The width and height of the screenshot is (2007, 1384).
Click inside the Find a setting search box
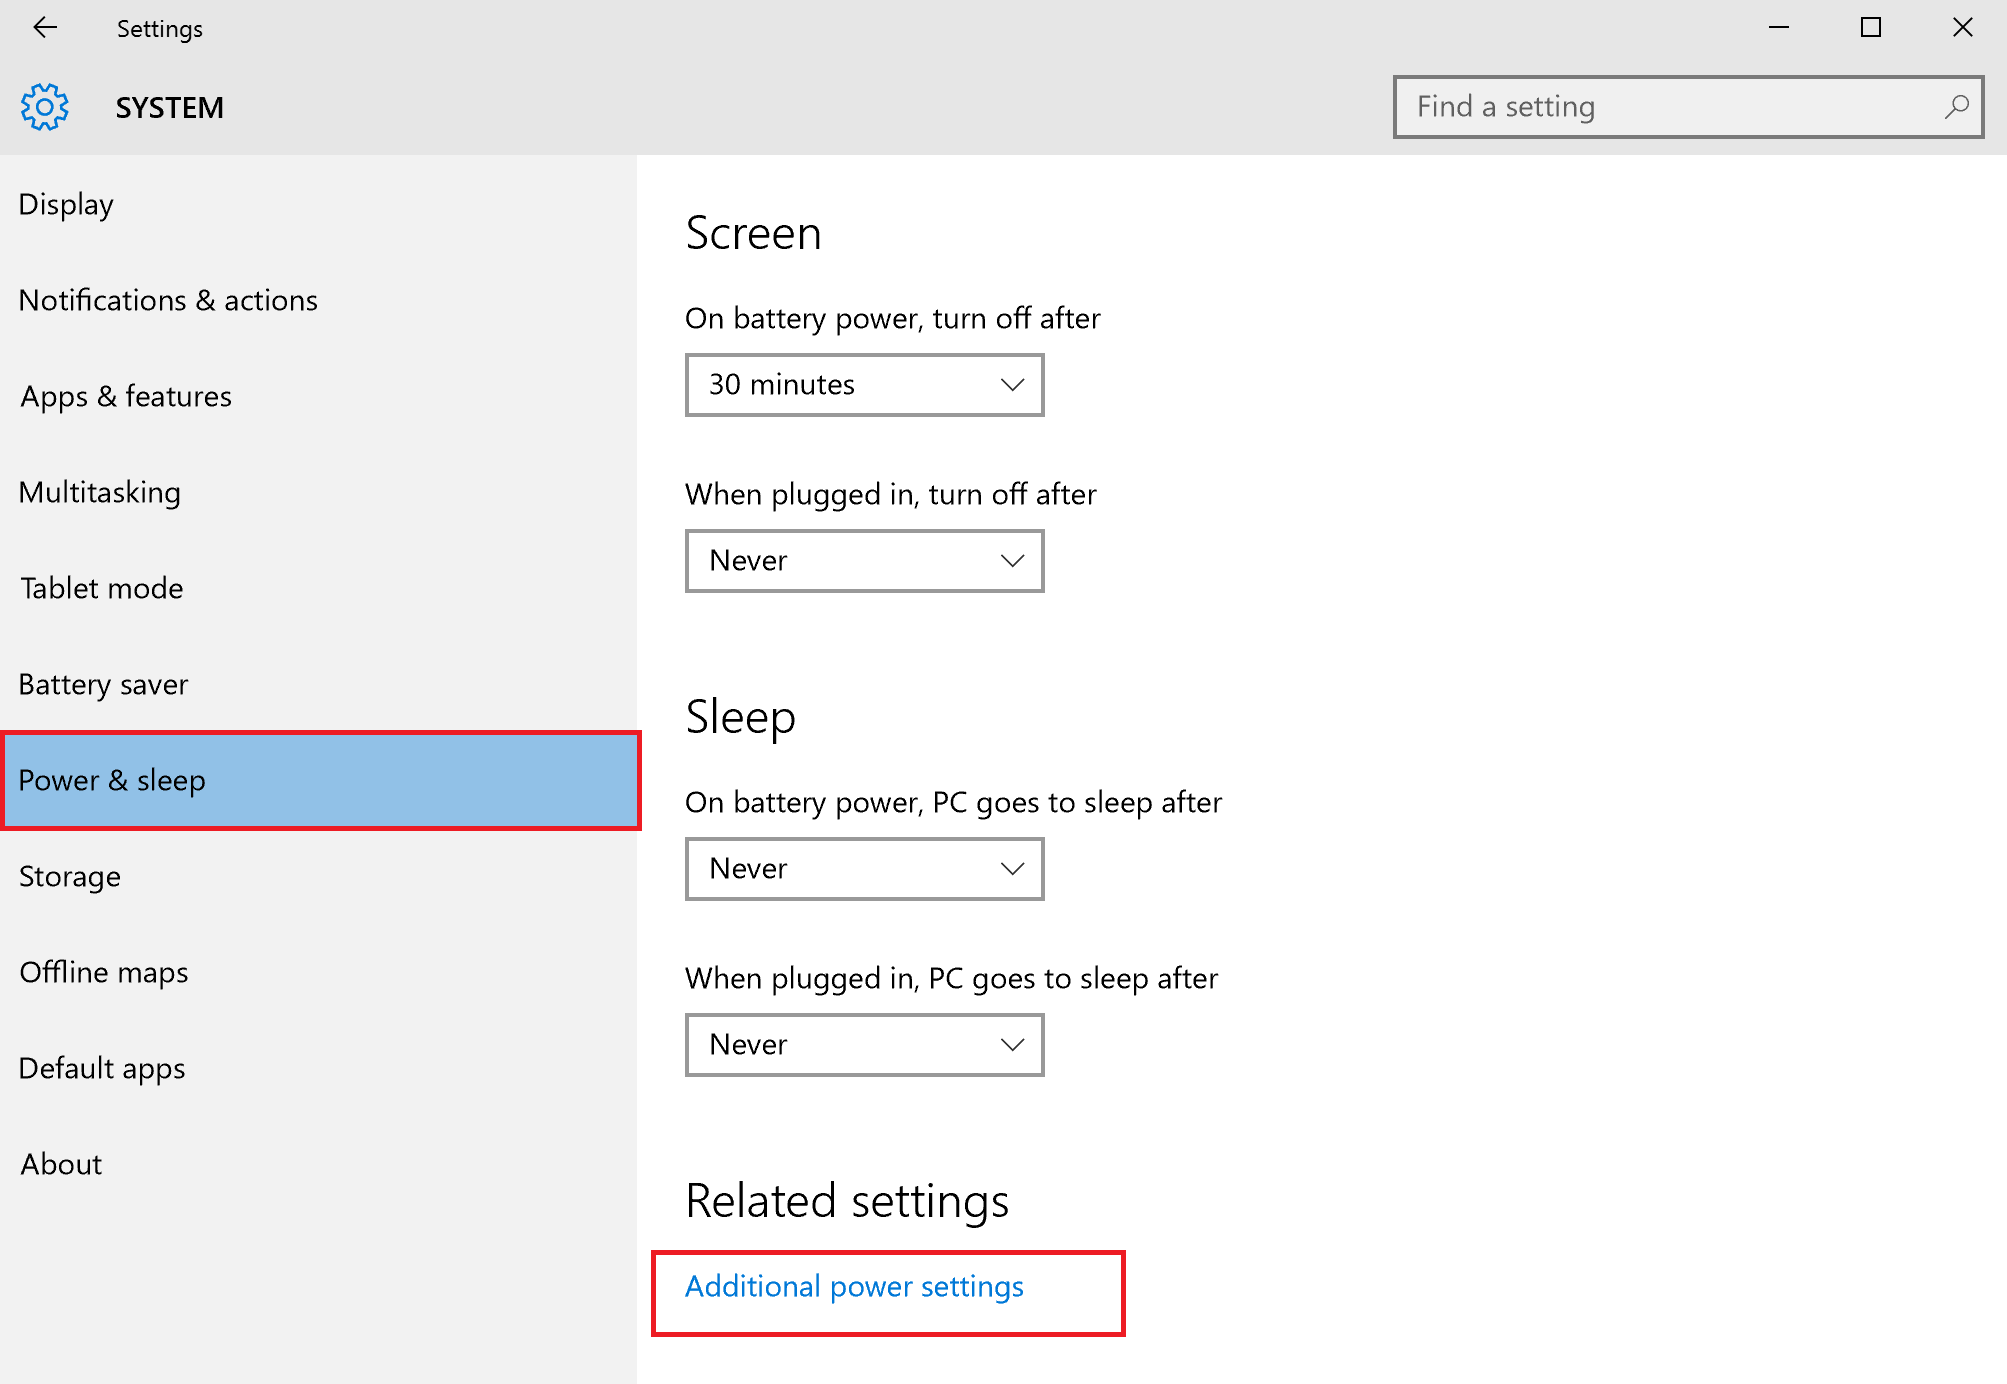click(1650, 106)
